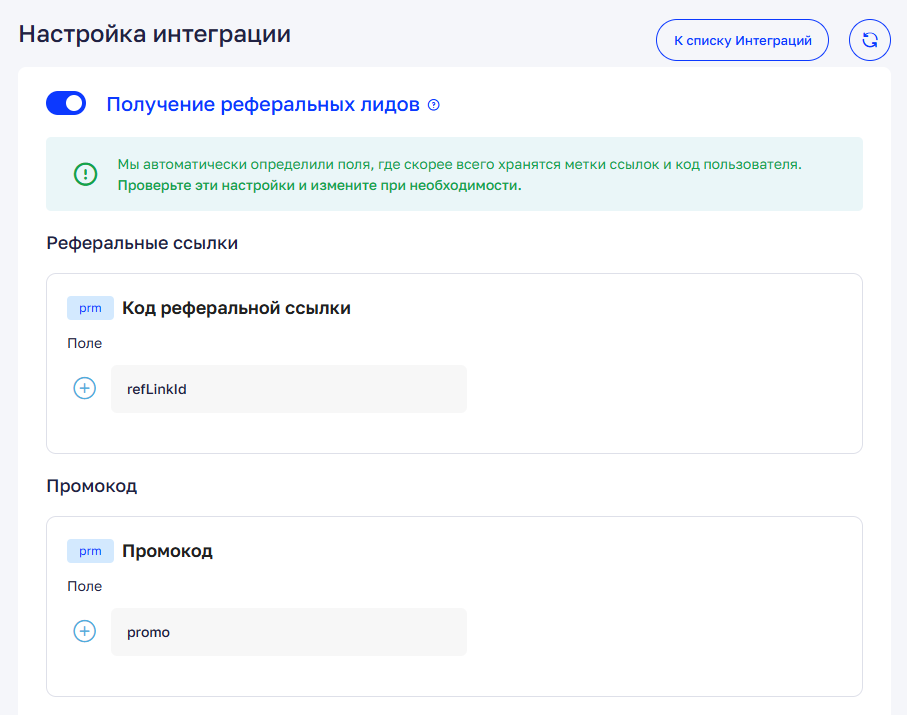Click the Настройка интеграции page heading
The image size is (907, 715).
[x=155, y=34]
